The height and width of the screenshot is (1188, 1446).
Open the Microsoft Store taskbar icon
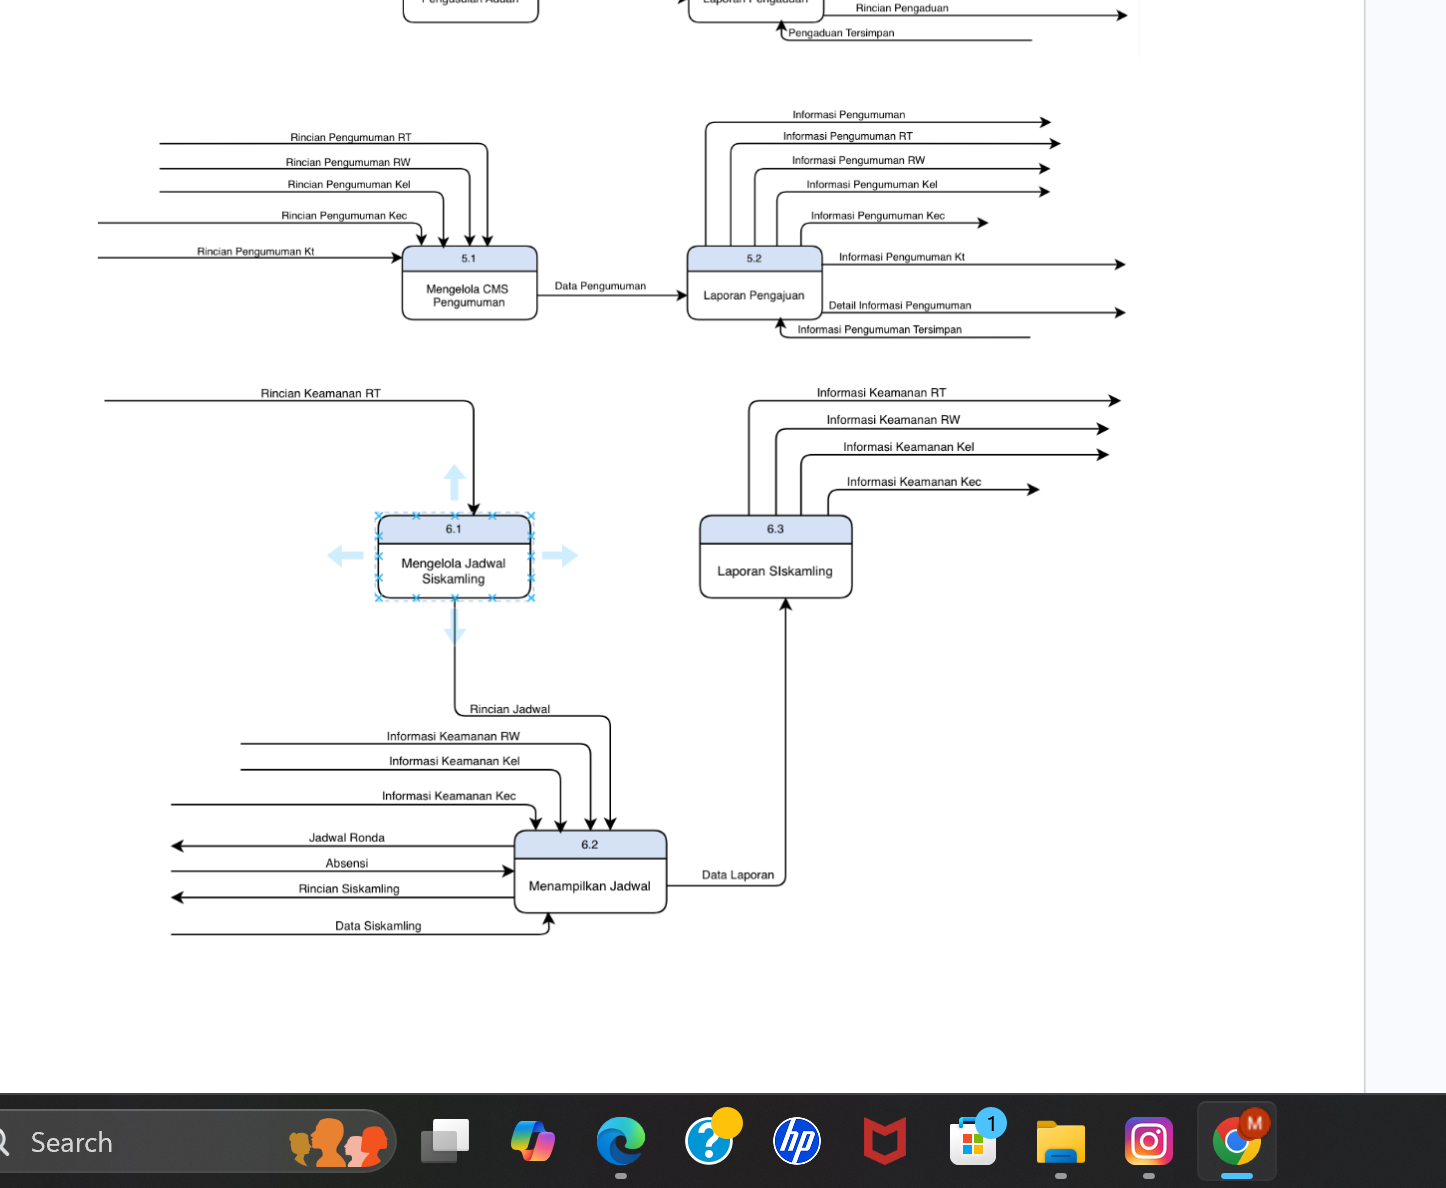(974, 1141)
